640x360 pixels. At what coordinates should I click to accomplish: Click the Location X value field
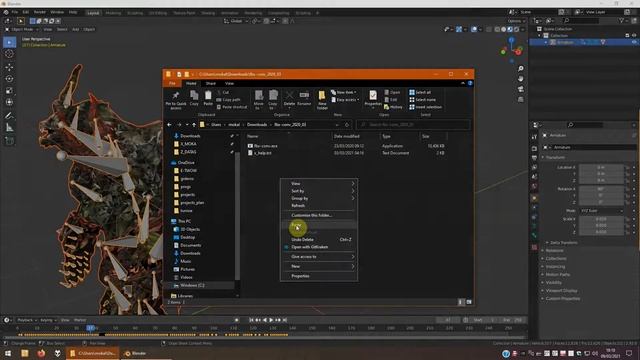601,167
